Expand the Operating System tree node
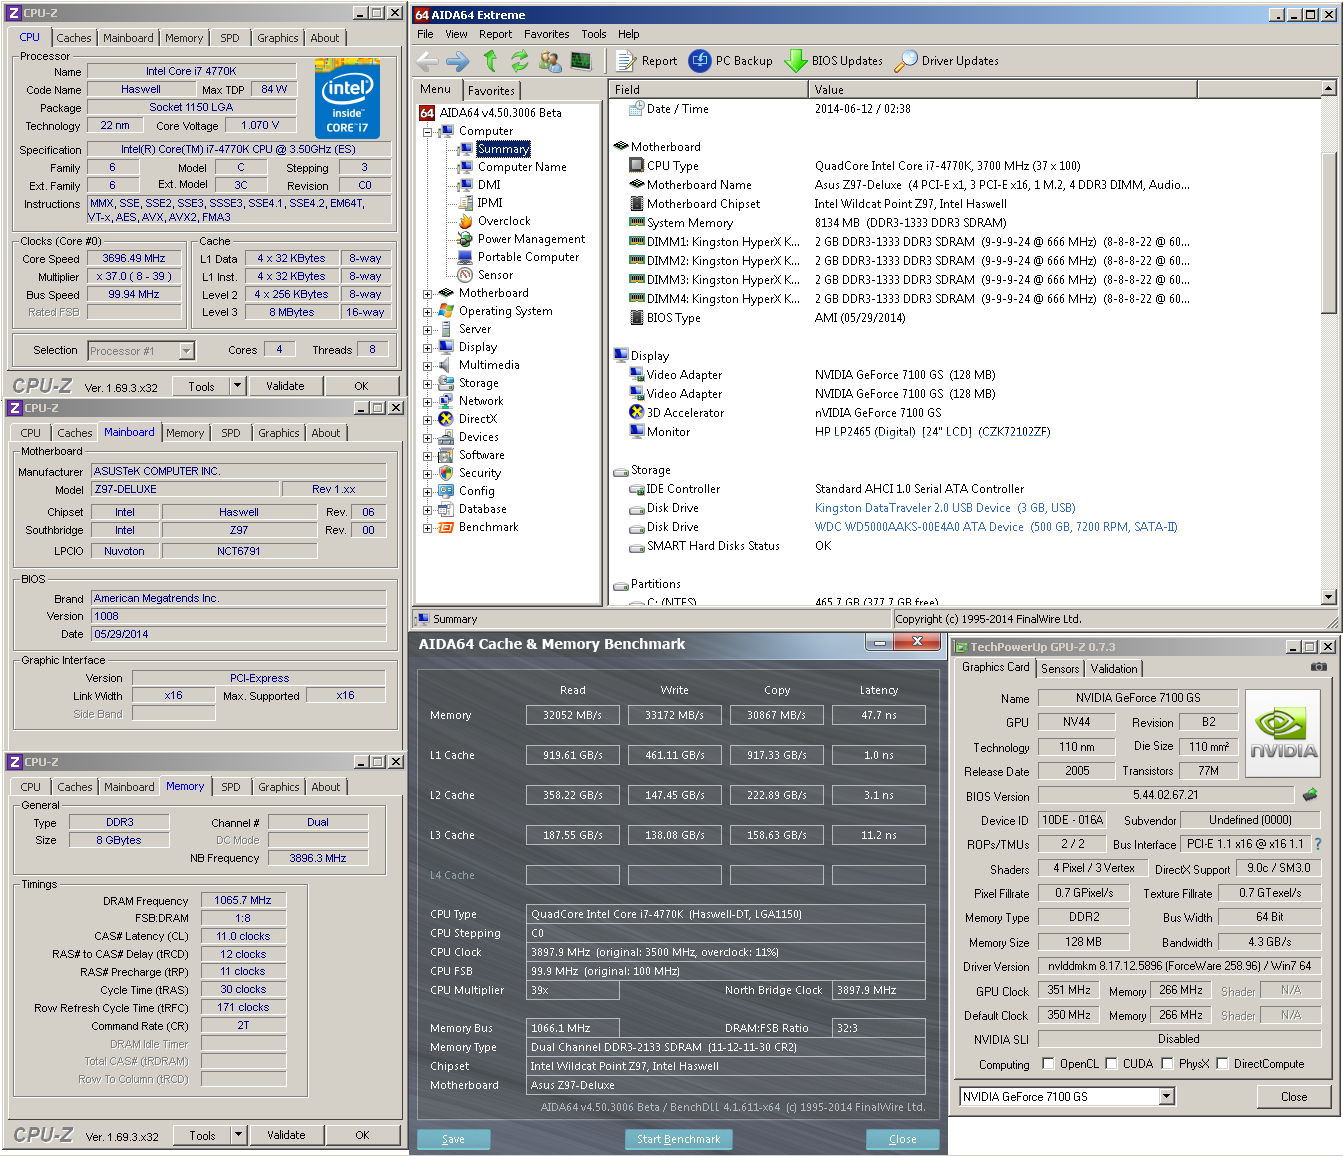 pyautogui.click(x=427, y=312)
